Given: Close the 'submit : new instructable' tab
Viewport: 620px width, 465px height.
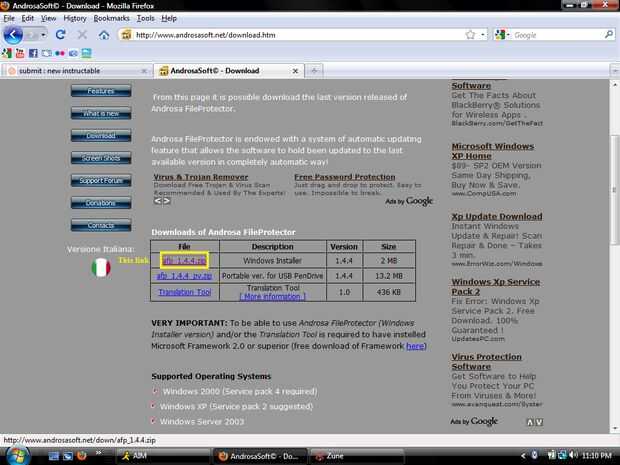Looking at the screenshot, I should (144, 71).
